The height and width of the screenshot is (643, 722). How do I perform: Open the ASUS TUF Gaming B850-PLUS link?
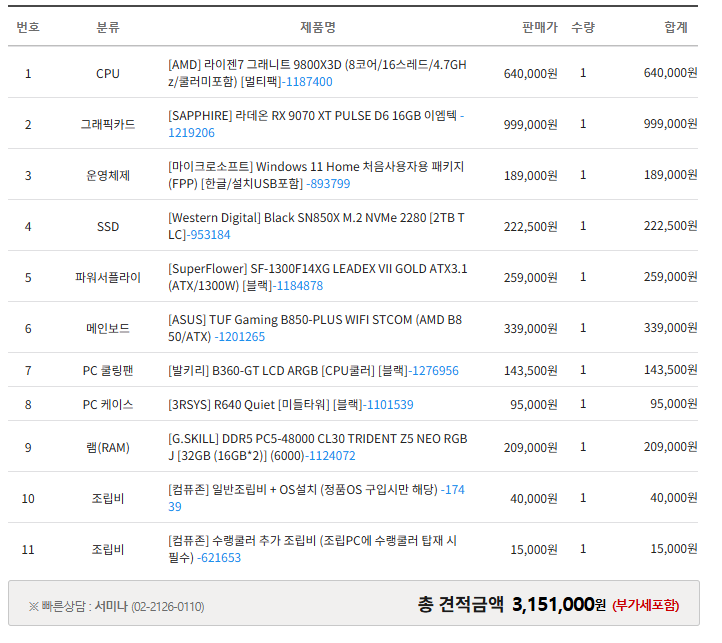point(315,328)
